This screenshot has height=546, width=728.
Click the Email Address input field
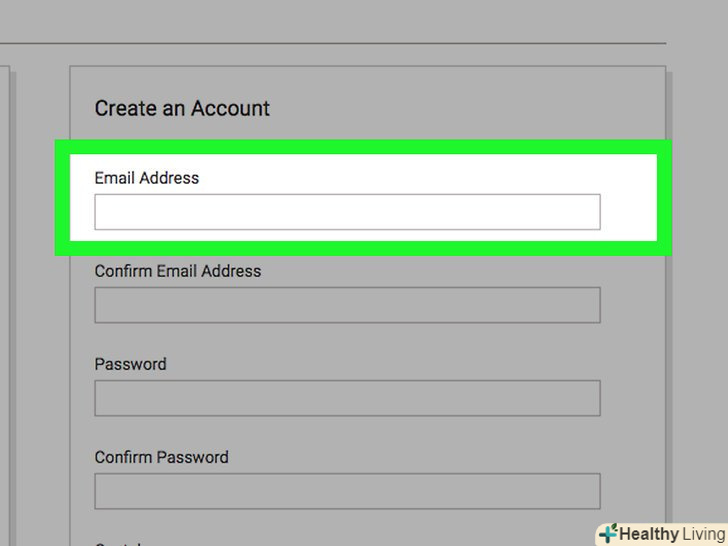(x=347, y=212)
